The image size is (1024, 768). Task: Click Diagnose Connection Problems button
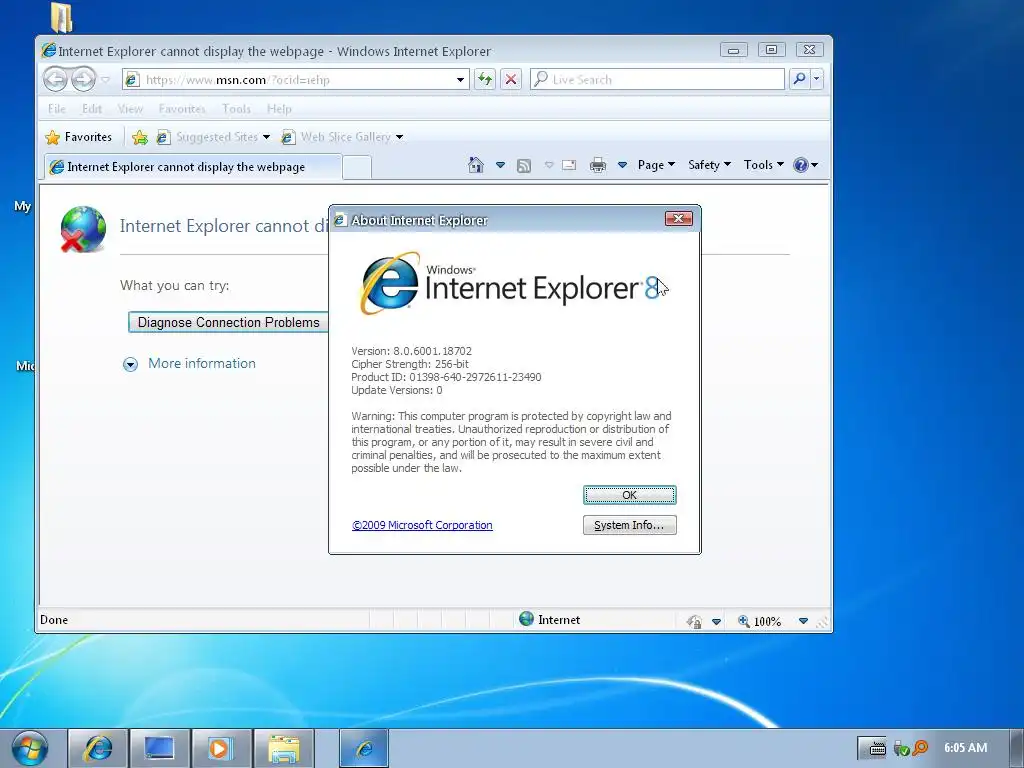pyautogui.click(x=229, y=323)
